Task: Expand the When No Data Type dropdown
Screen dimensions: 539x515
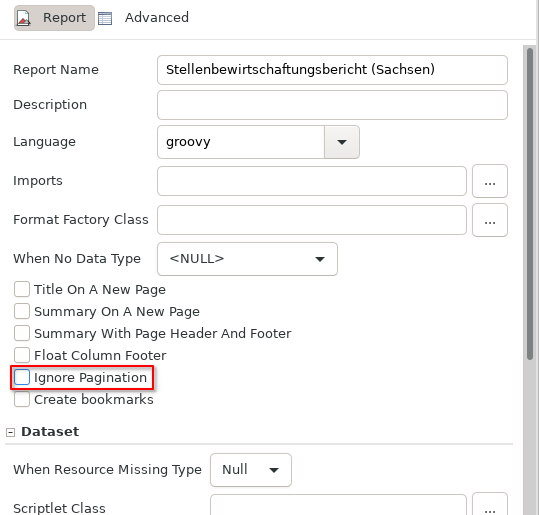Action: (x=247, y=259)
